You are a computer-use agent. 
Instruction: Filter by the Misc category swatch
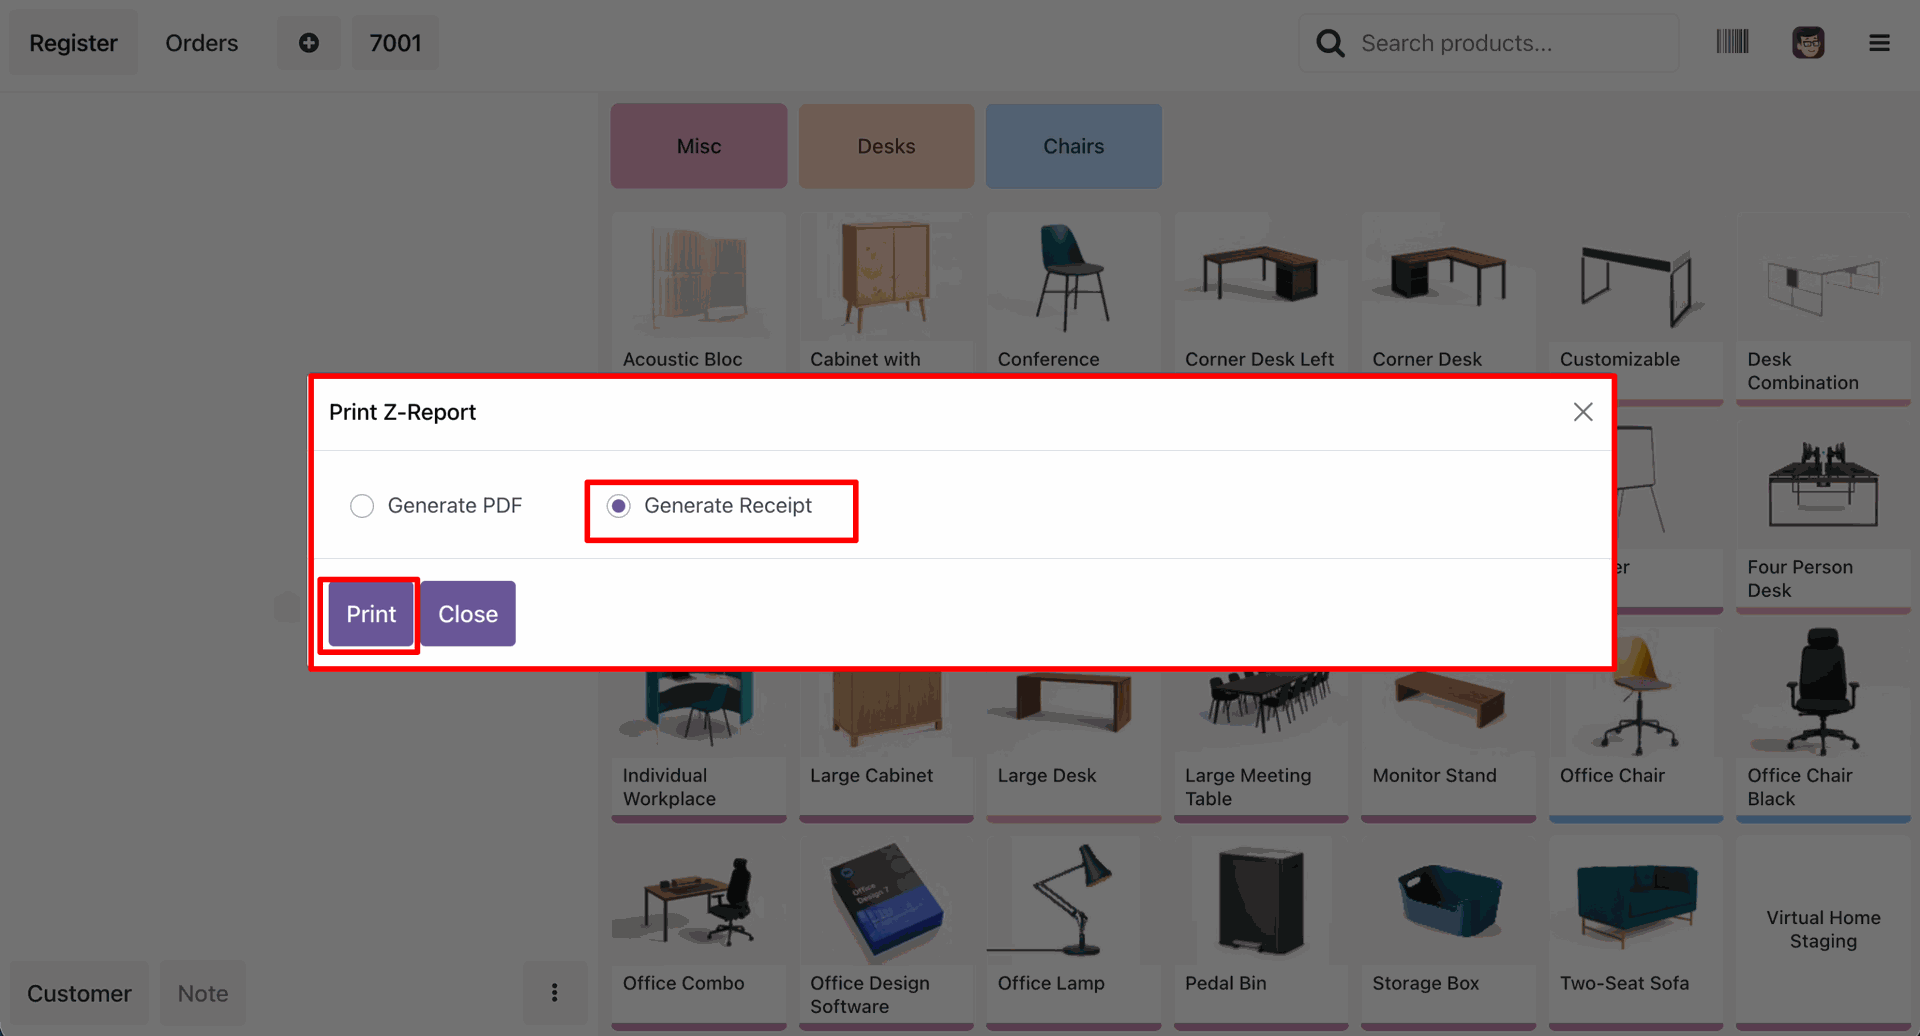(x=698, y=146)
